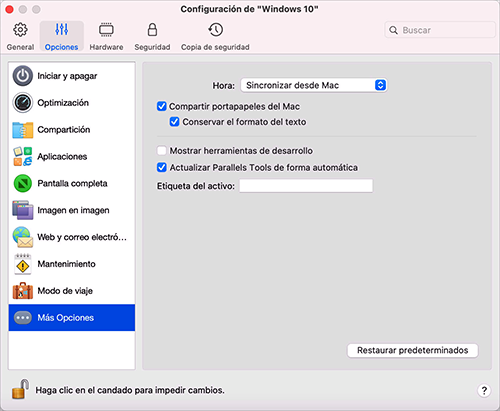Click the padlock to prevent changes
The height and width of the screenshot is (411, 500).
tap(20, 389)
